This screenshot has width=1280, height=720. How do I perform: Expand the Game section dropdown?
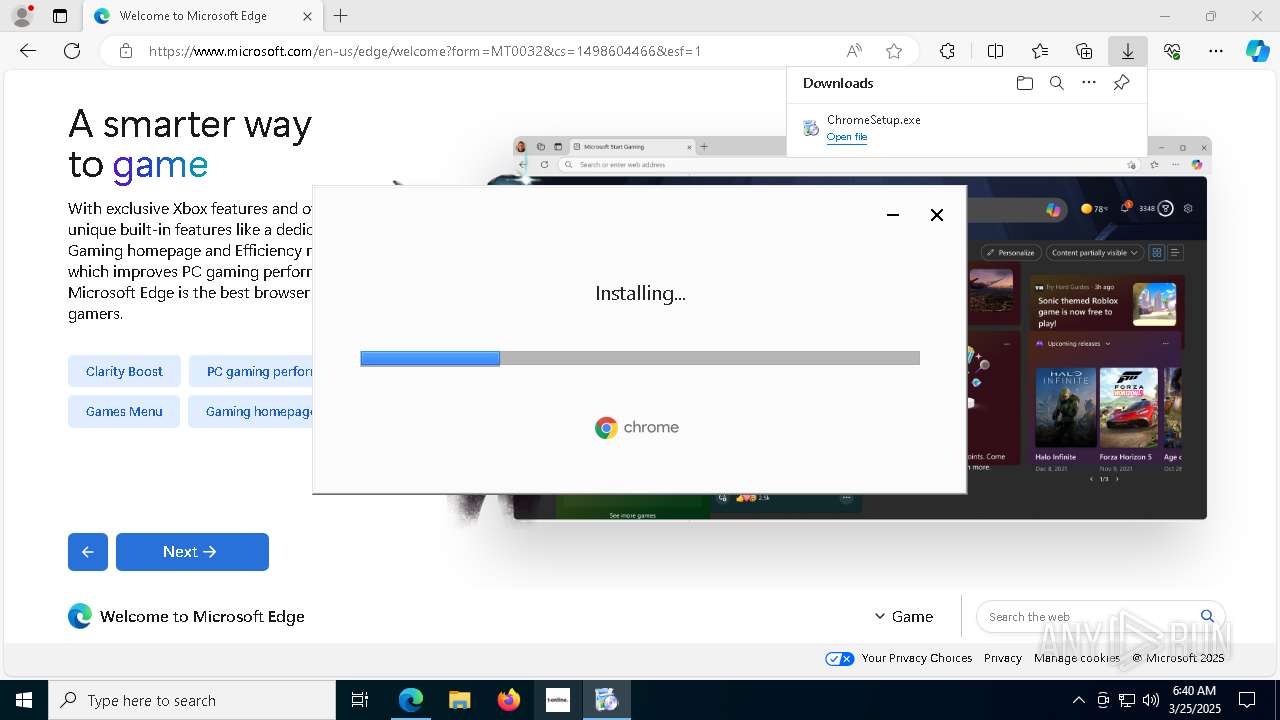[903, 617]
